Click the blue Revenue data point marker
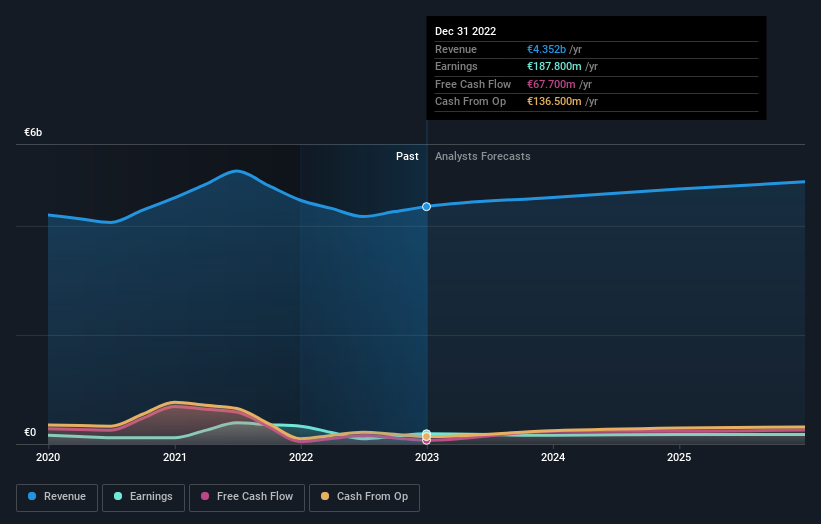Screen dimensions: 821x524 coord(427,207)
